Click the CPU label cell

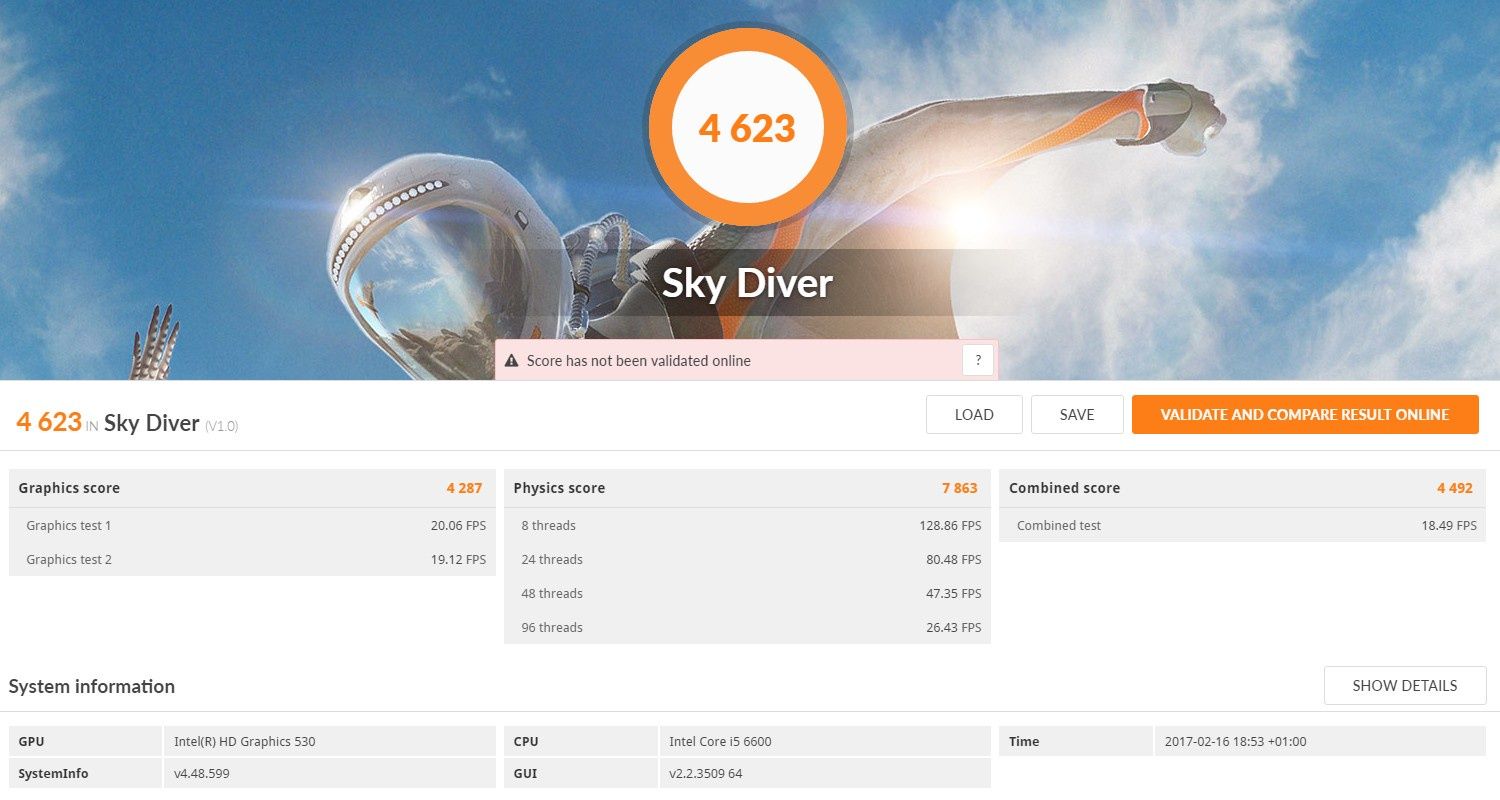coord(580,741)
